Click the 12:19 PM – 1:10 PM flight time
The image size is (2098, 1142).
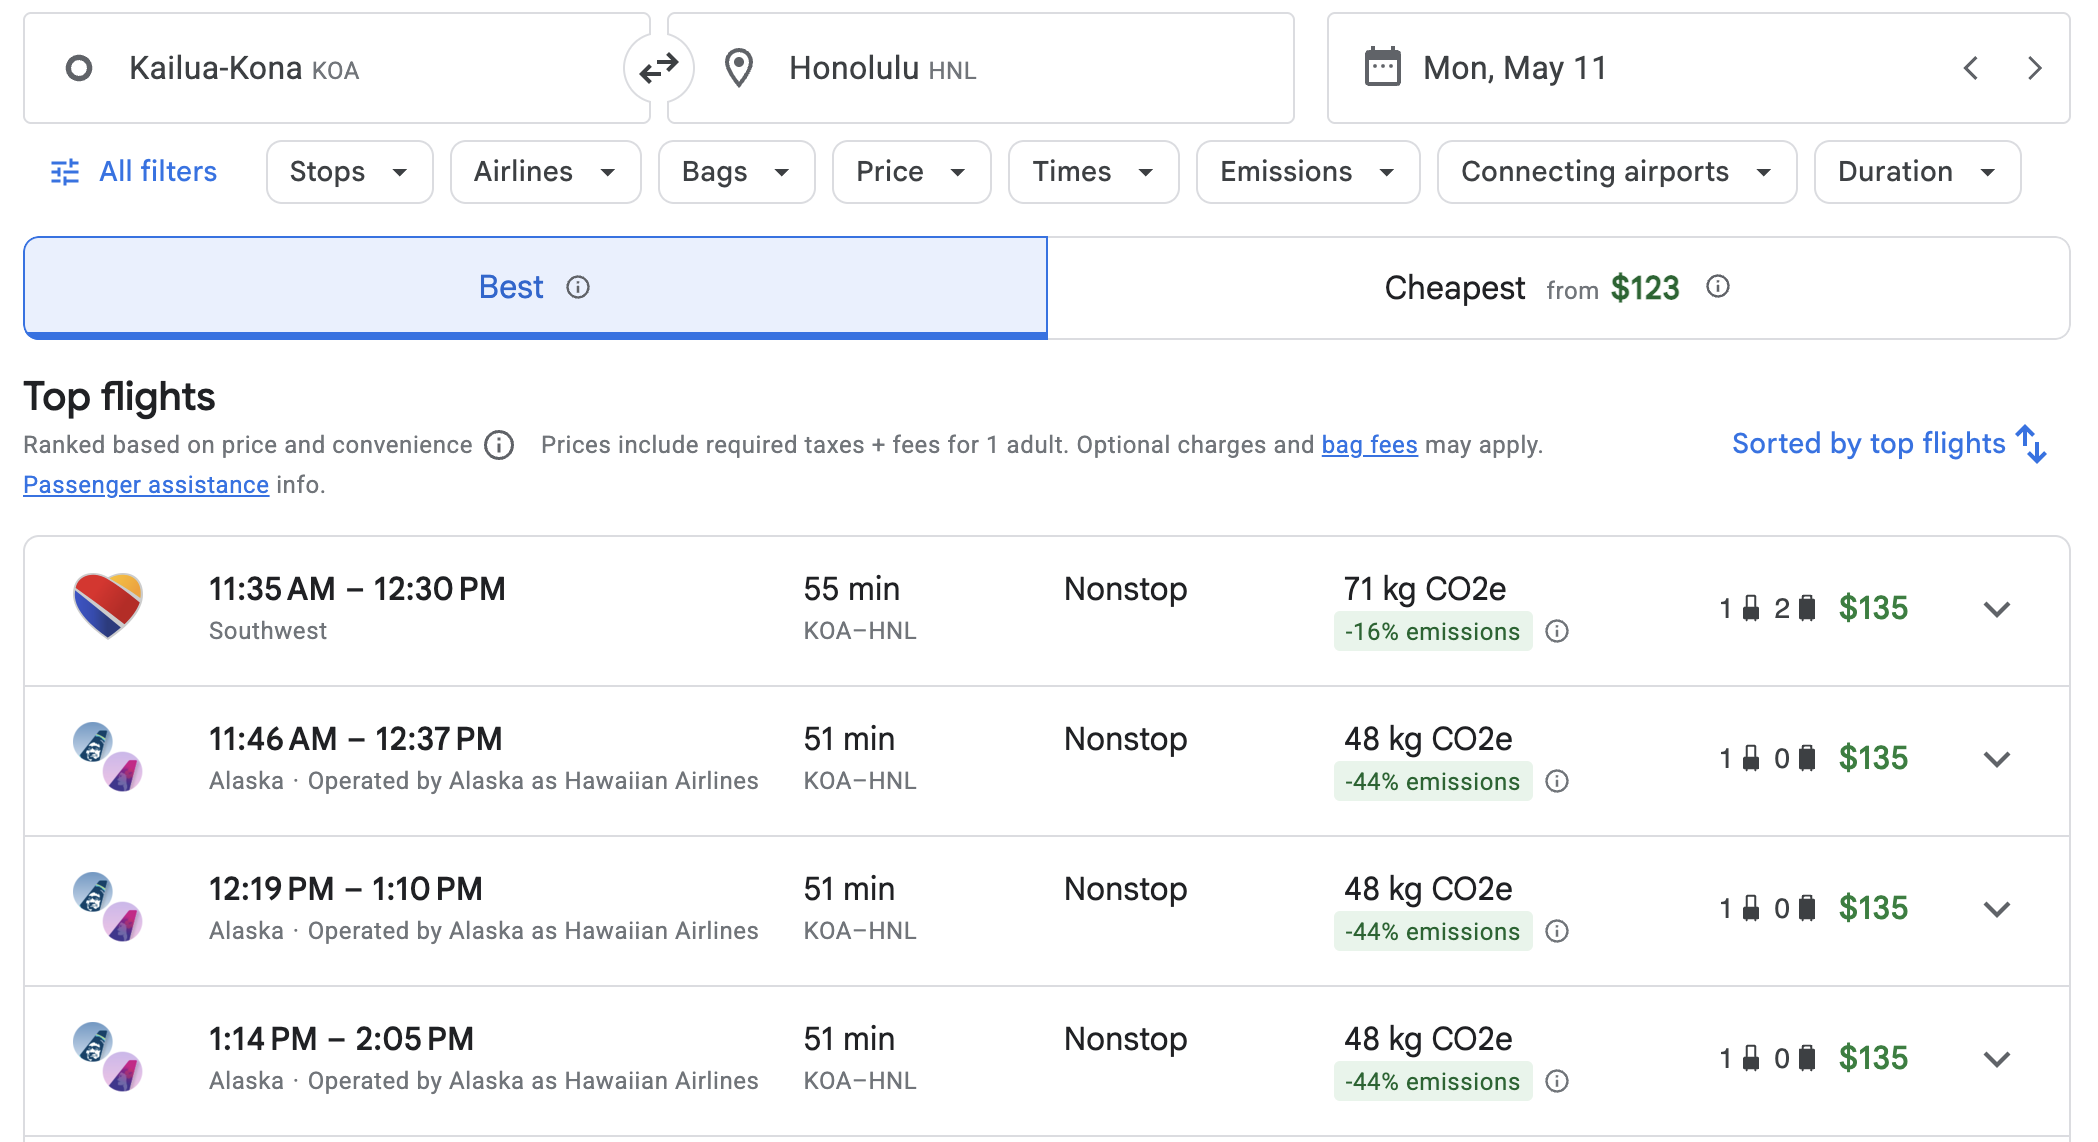(x=346, y=889)
